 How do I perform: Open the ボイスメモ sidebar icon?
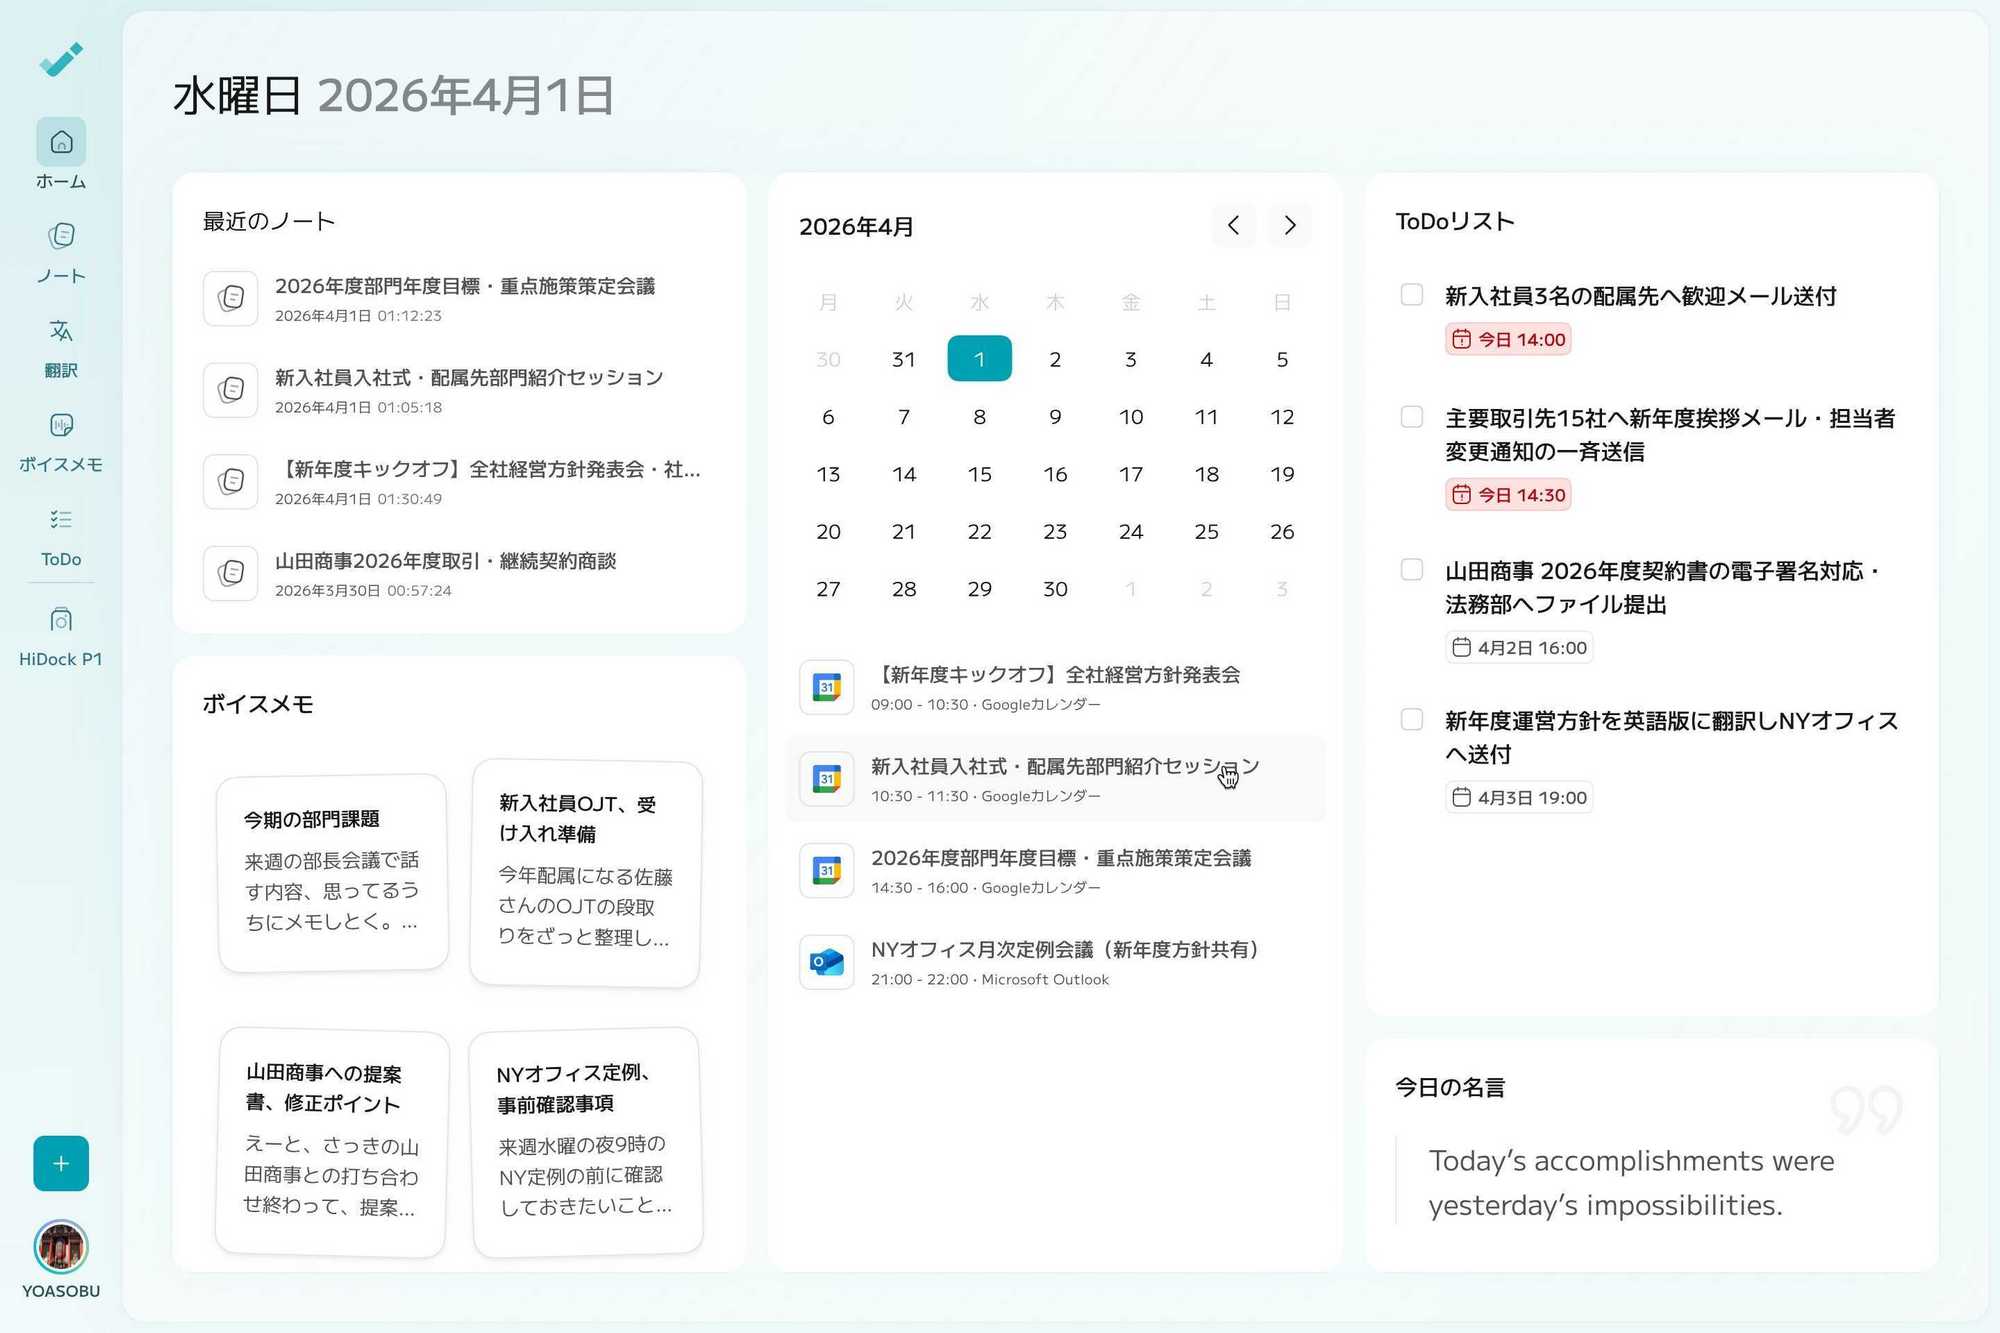click(60, 424)
